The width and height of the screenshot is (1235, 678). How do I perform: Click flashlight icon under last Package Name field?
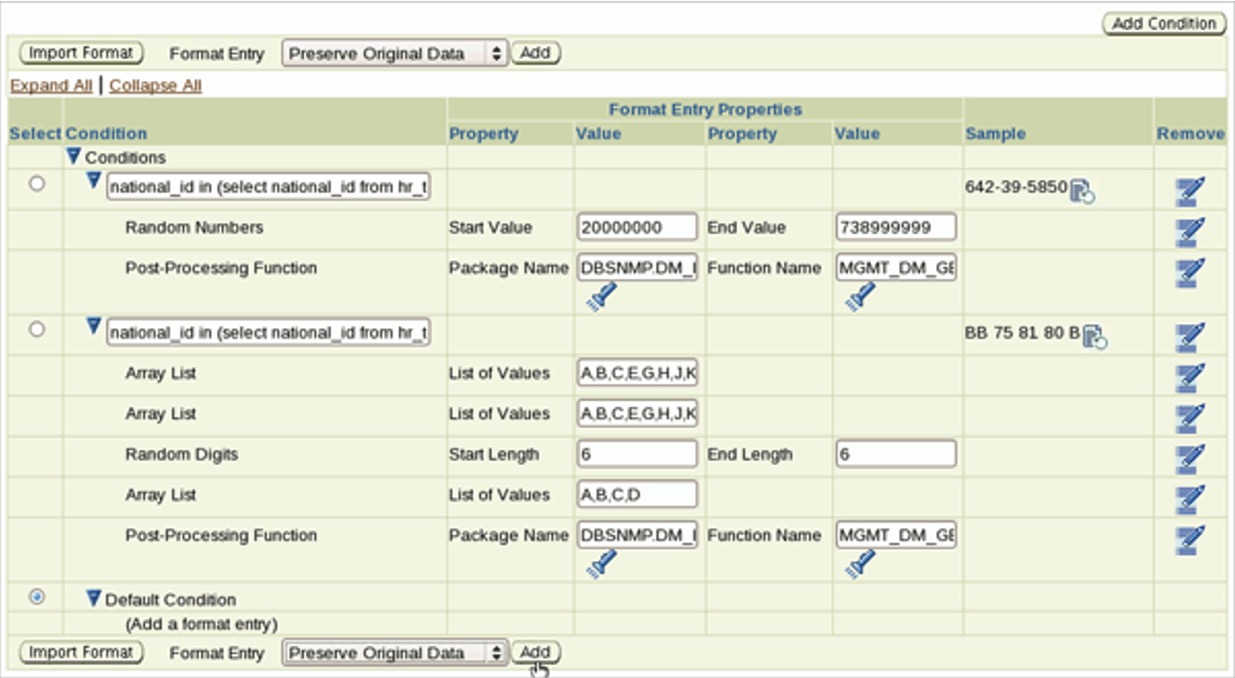coord(601,565)
